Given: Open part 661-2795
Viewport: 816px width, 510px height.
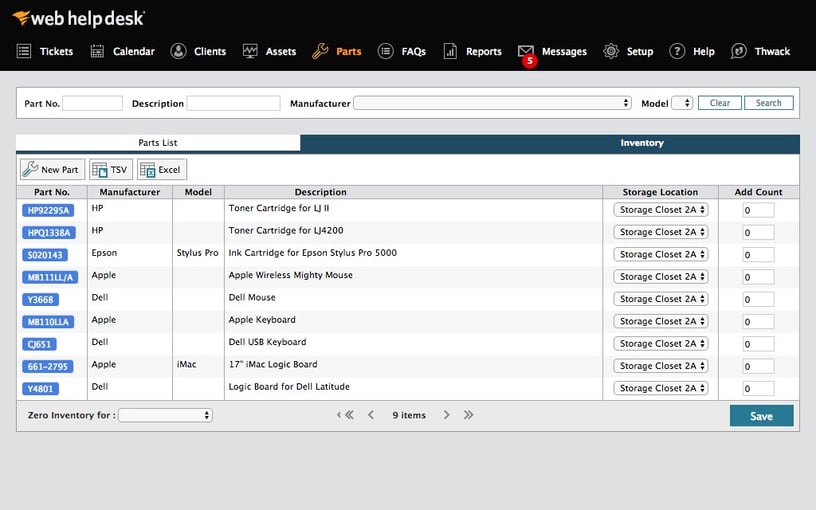Looking at the screenshot, I should (47, 366).
